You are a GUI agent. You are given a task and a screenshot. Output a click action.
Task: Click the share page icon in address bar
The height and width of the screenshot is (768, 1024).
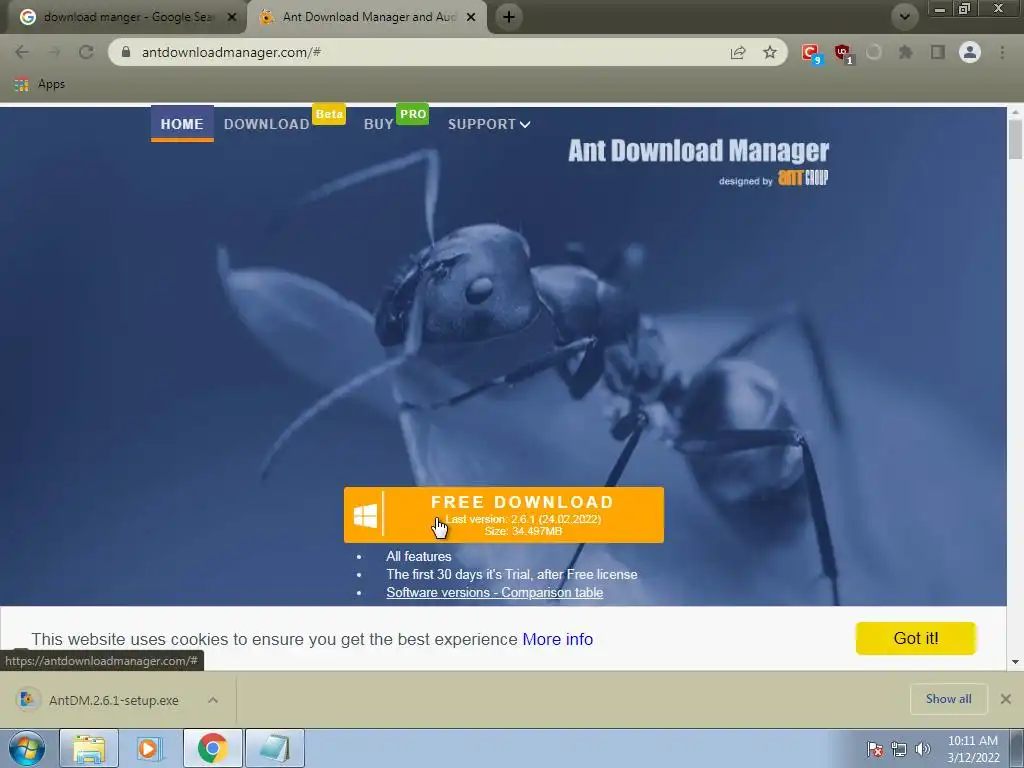pos(738,52)
